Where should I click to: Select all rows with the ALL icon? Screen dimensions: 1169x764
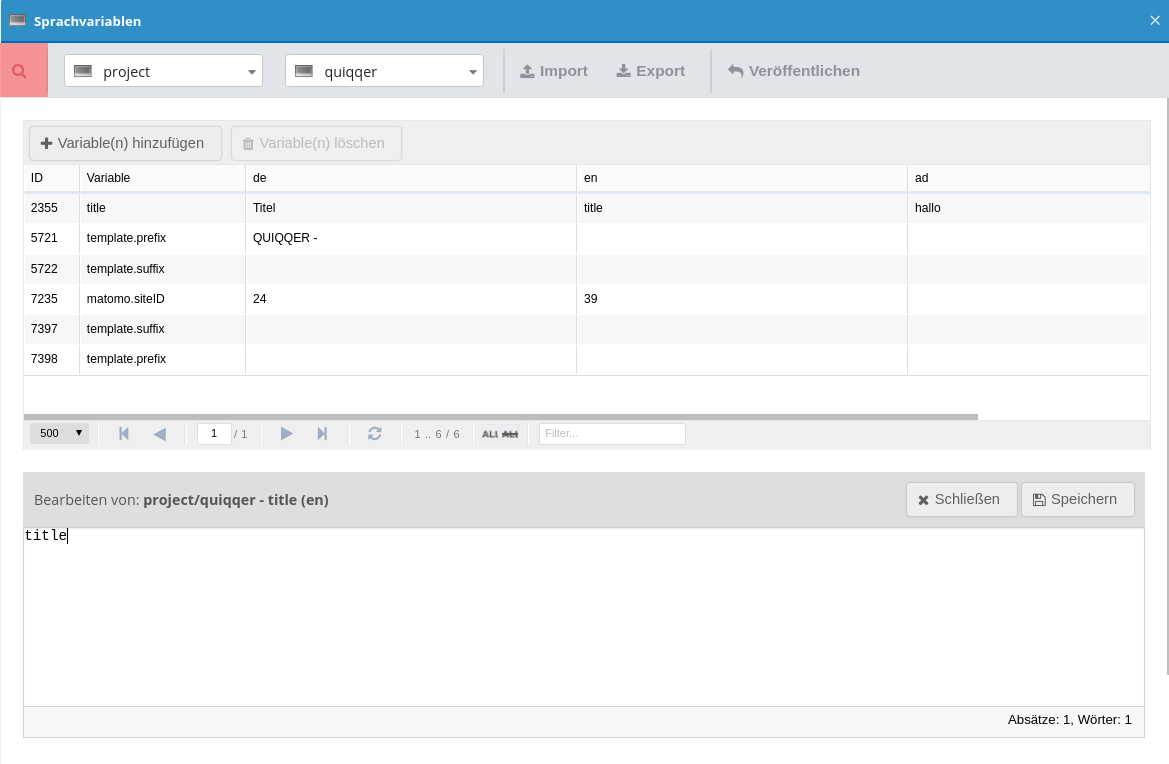point(490,434)
